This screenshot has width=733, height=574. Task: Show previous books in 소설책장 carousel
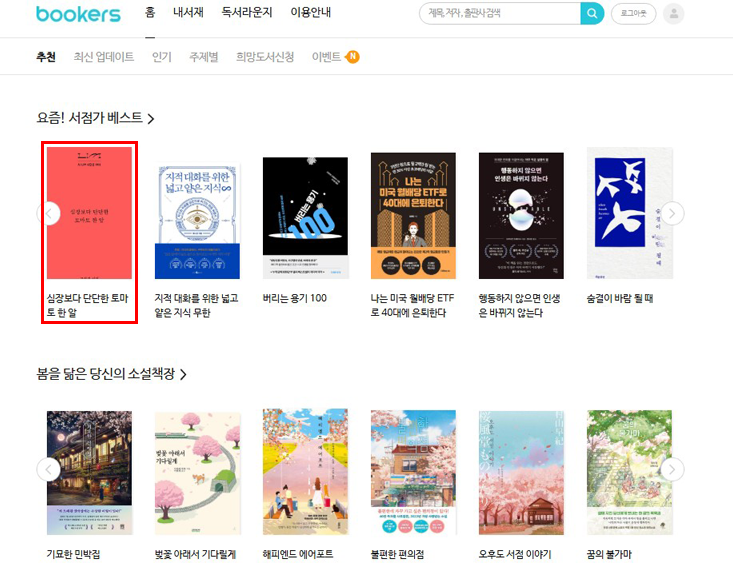pyautogui.click(x=49, y=469)
